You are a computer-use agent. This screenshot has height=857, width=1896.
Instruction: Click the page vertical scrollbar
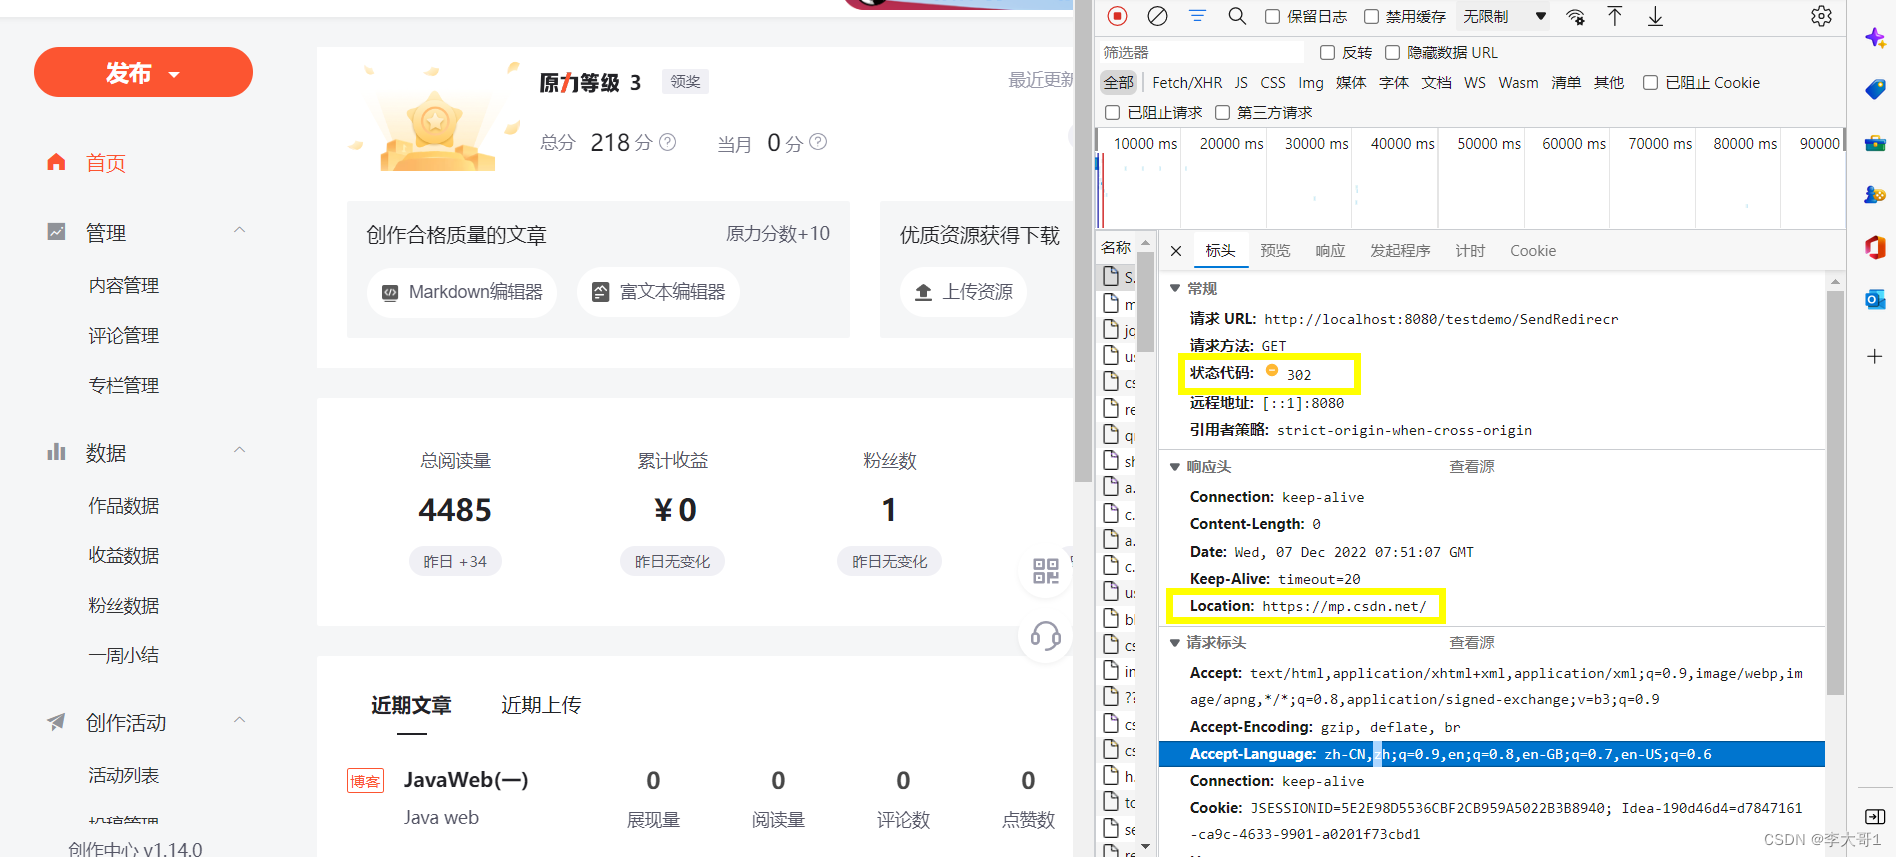(1083, 240)
